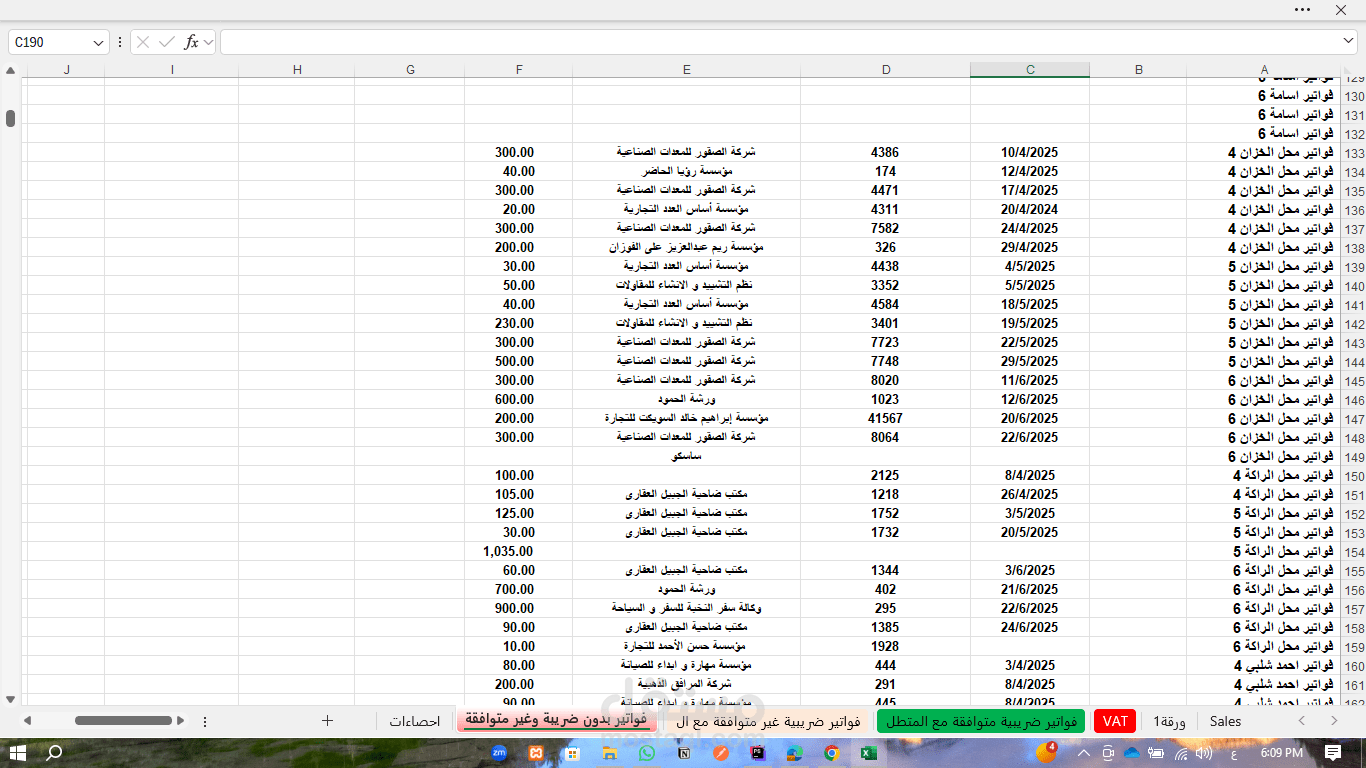
Task: Select column D header
Action: (886, 70)
